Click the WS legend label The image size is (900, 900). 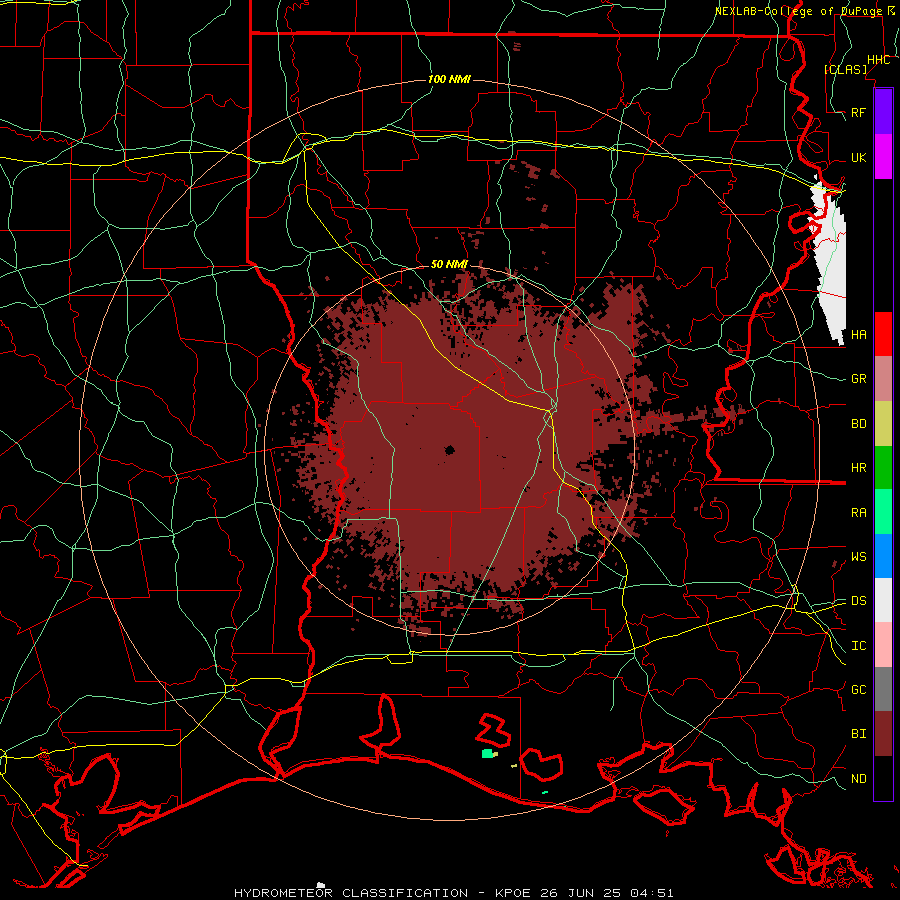click(x=858, y=557)
